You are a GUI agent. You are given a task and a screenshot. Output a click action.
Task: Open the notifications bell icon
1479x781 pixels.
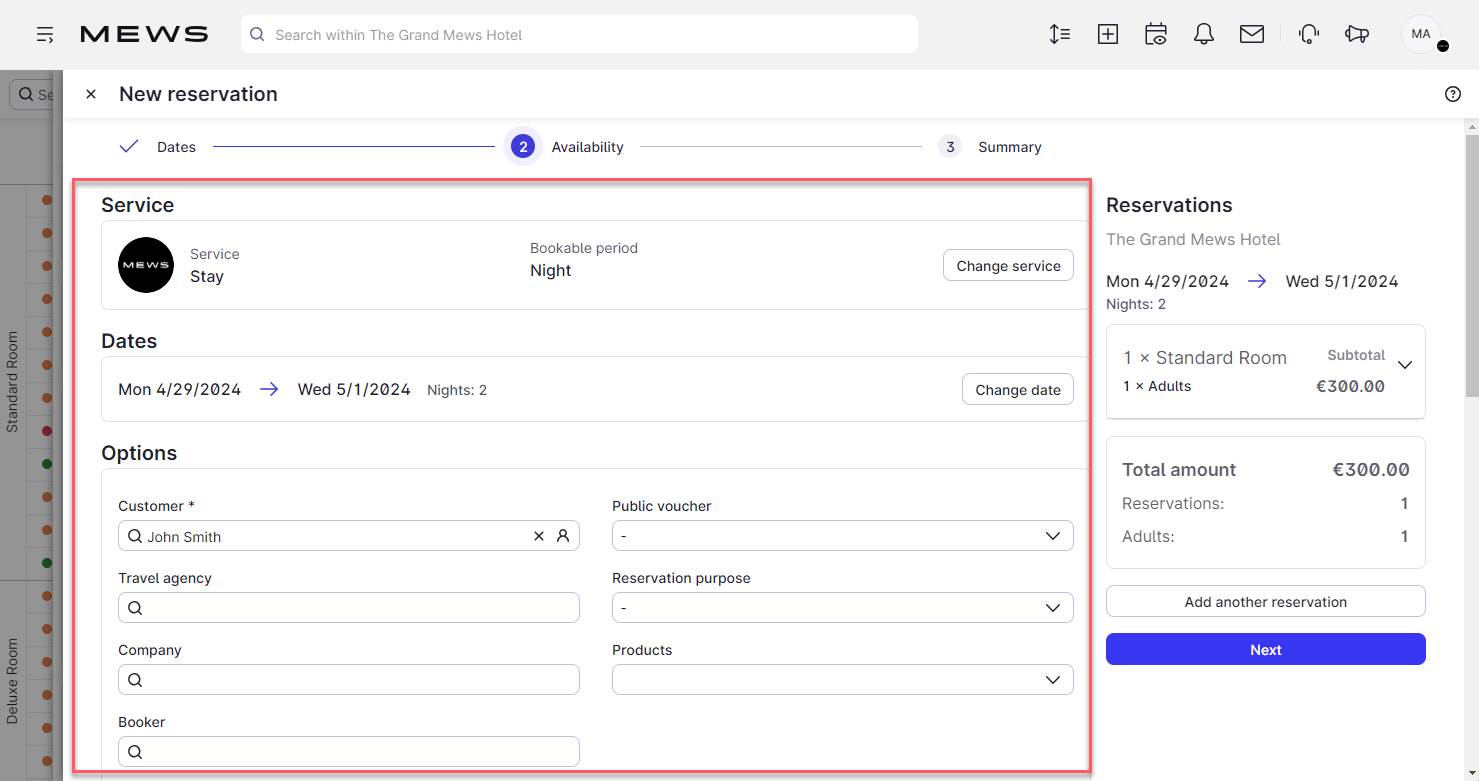click(x=1204, y=33)
